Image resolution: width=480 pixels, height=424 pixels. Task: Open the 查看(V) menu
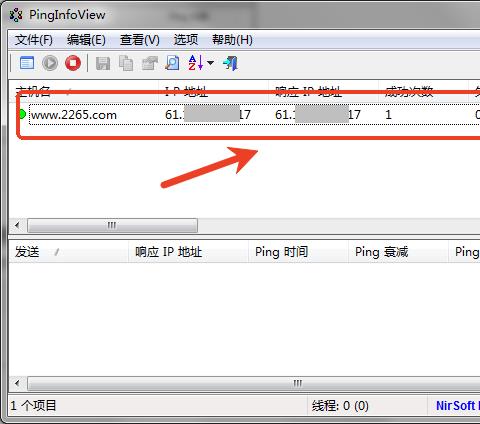click(x=140, y=40)
